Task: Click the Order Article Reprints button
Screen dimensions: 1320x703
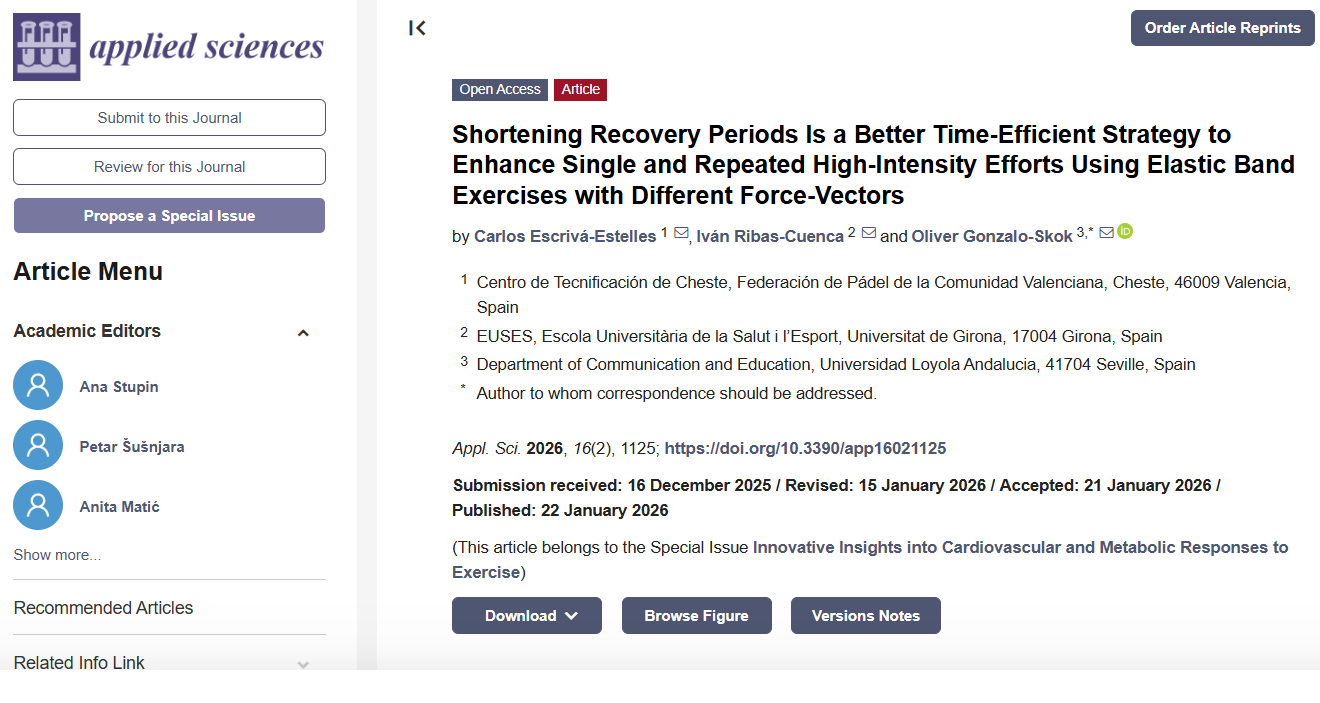Action: [x=1222, y=28]
